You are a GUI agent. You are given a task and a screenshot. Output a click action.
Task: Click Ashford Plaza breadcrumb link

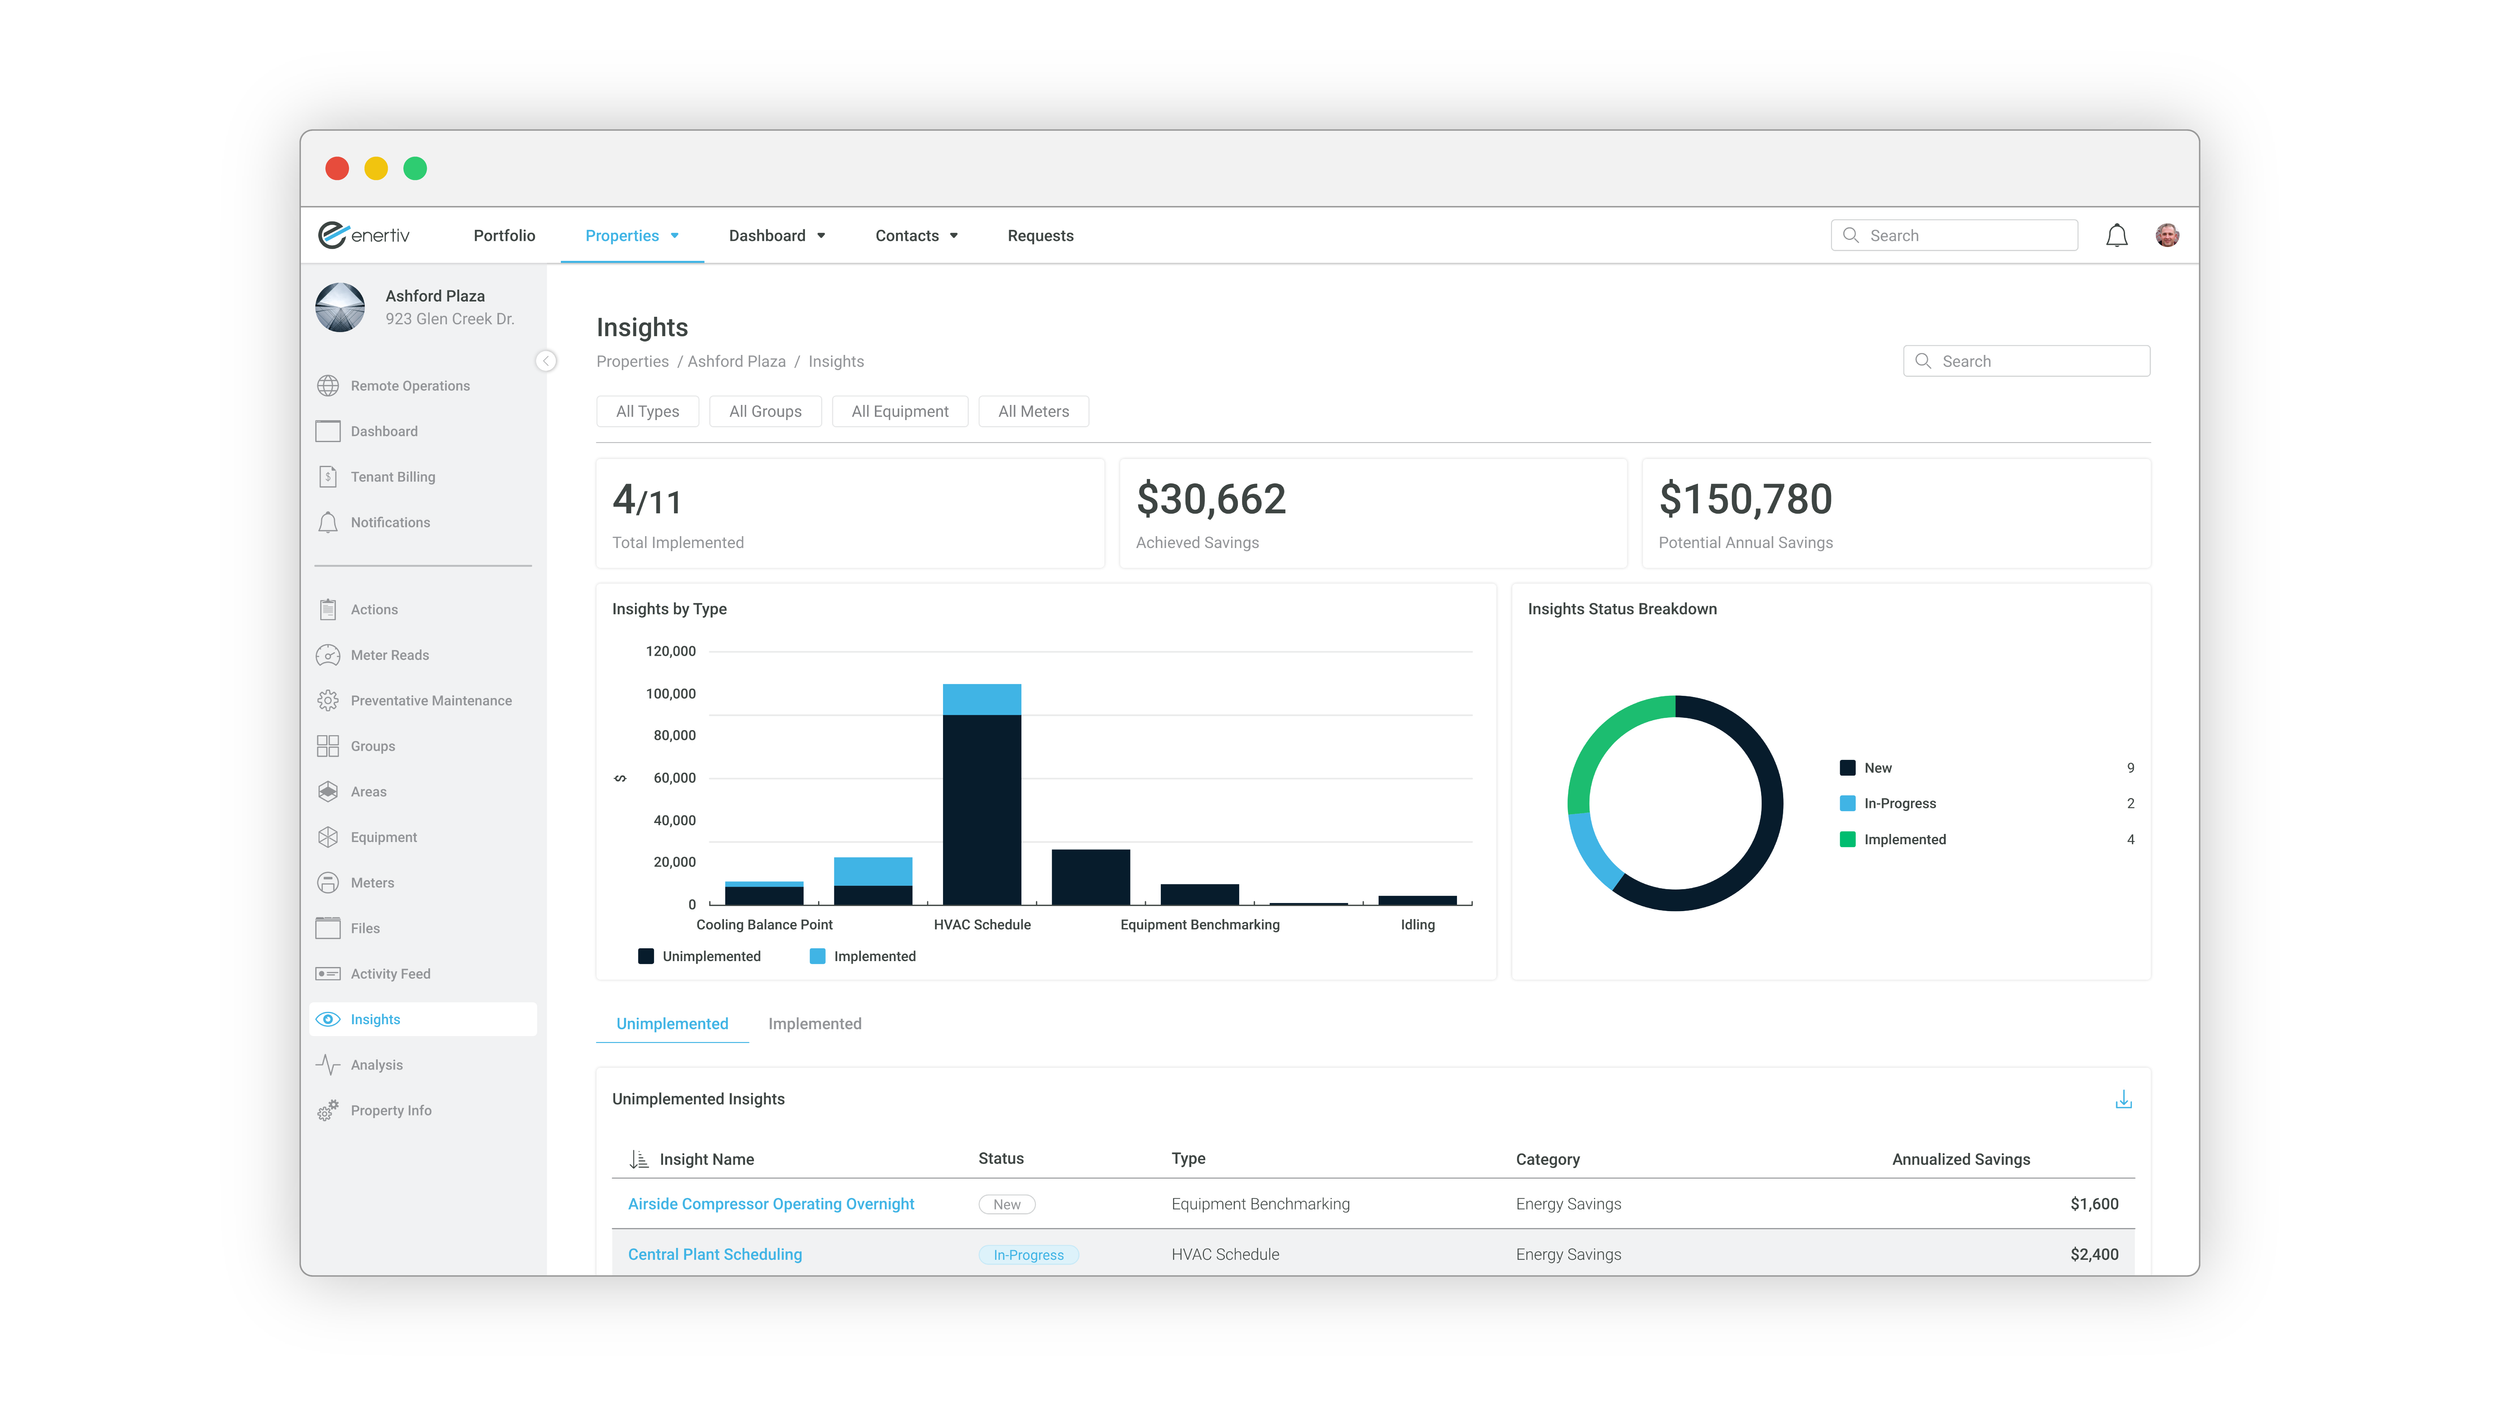(x=736, y=362)
